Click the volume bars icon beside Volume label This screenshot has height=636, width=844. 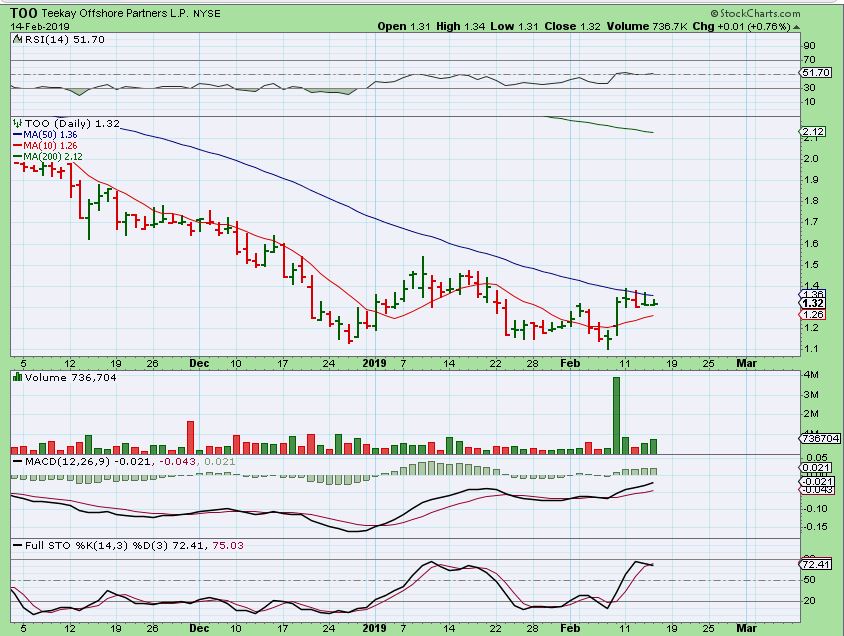(x=18, y=377)
